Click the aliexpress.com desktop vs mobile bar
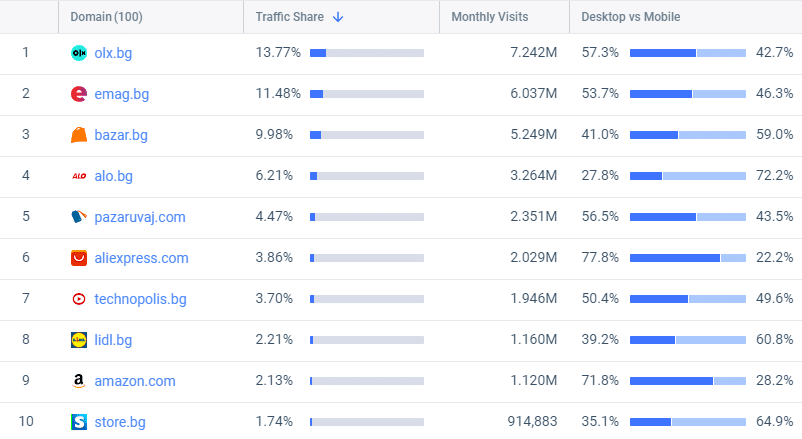Image resolution: width=802 pixels, height=439 pixels. click(688, 258)
